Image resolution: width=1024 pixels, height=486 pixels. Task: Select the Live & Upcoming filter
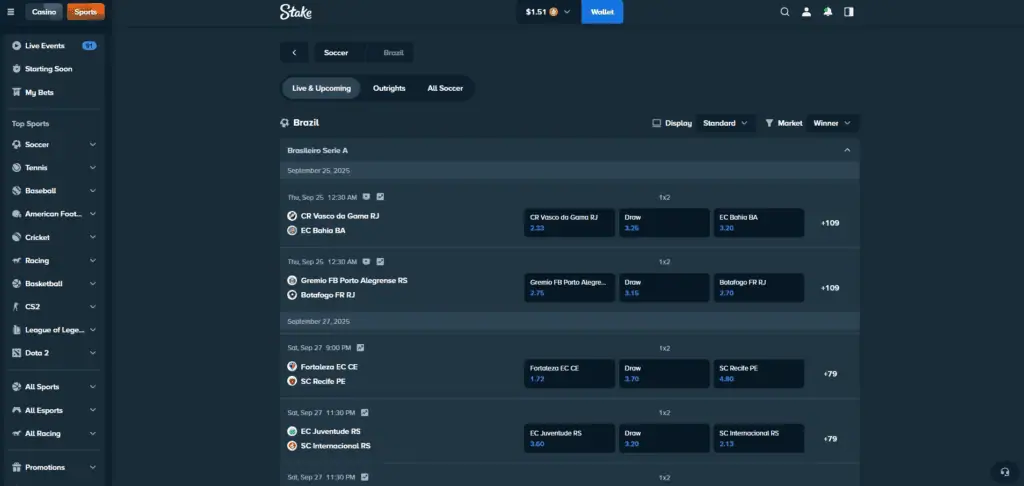point(321,88)
